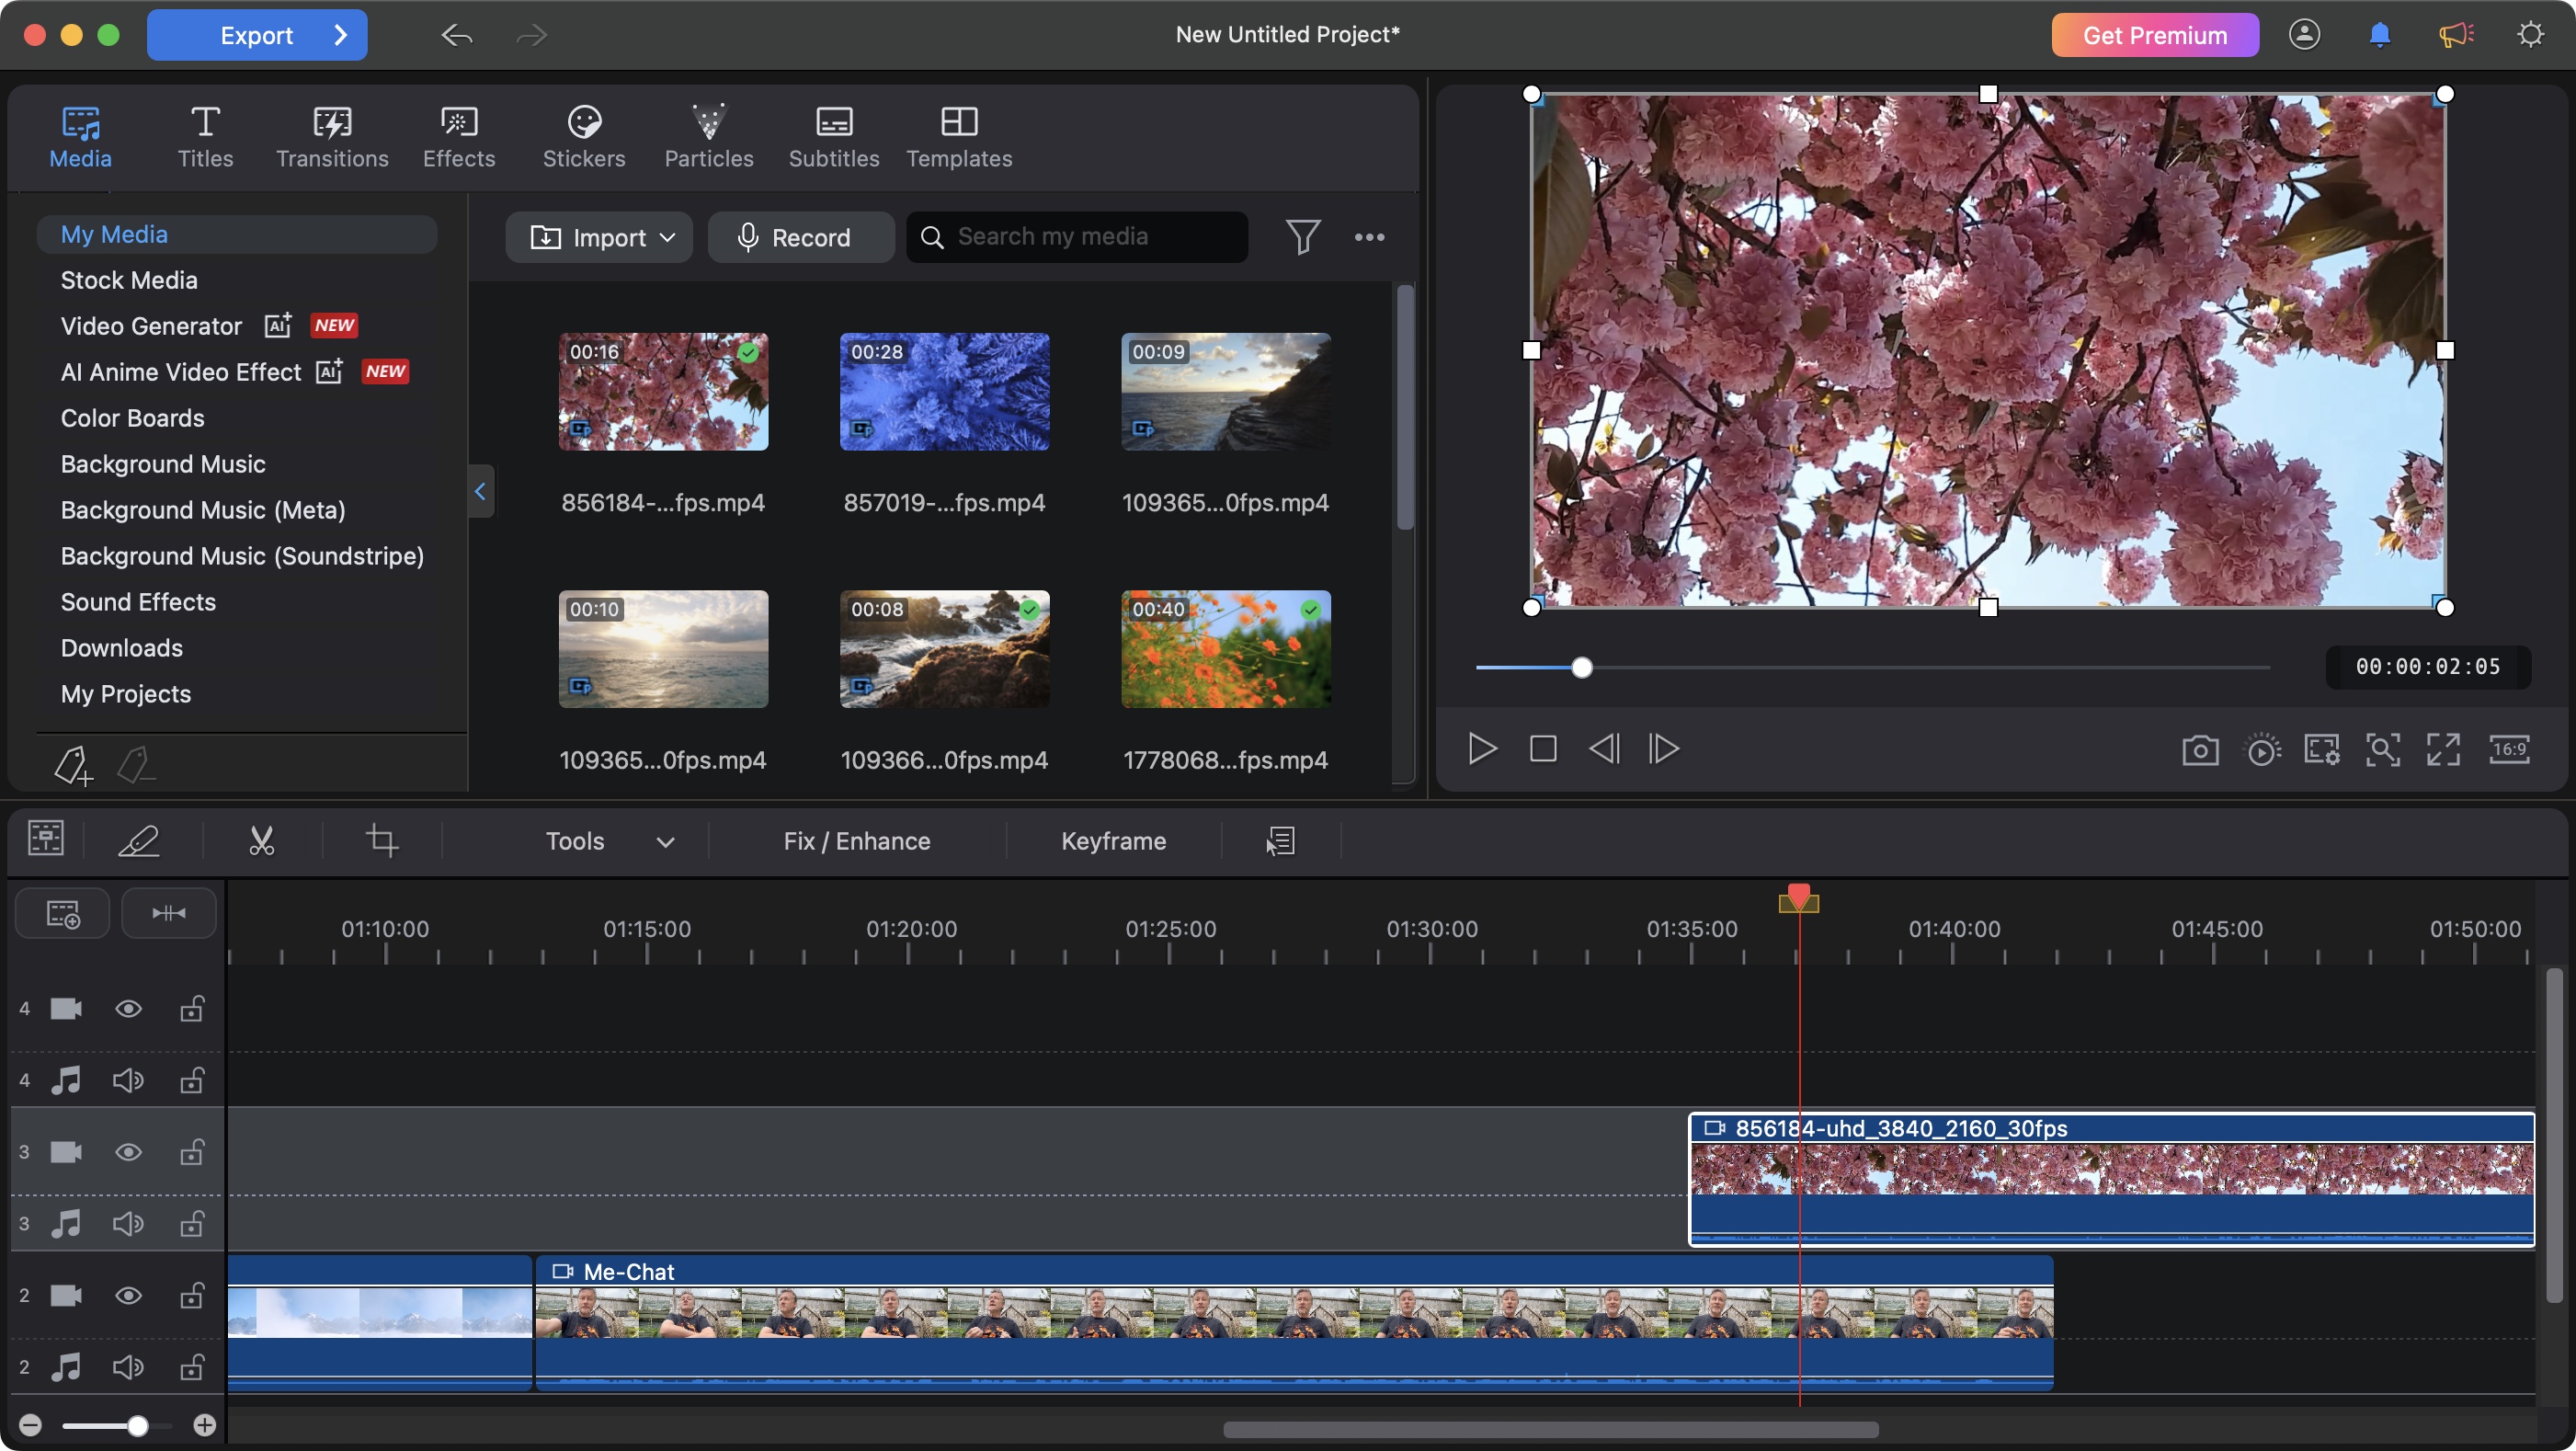Switch to the Stock Media section
The height and width of the screenshot is (1451, 2576).
click(x=128, y=280)
